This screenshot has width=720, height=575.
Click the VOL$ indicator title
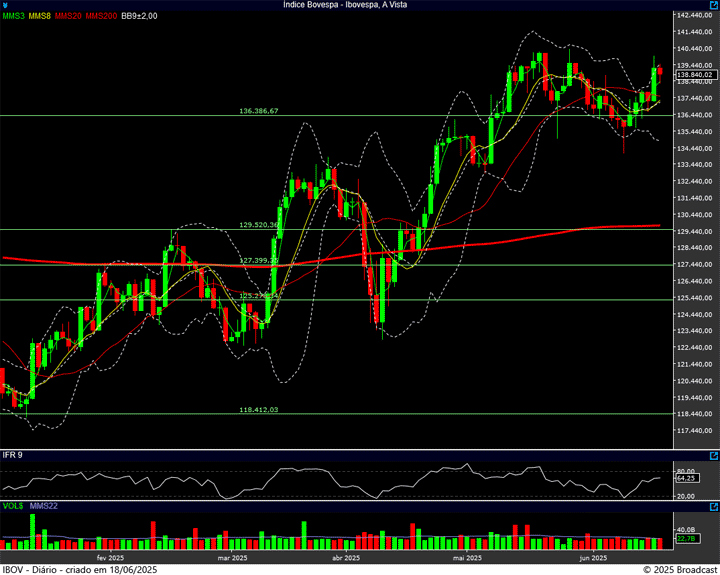12,507
